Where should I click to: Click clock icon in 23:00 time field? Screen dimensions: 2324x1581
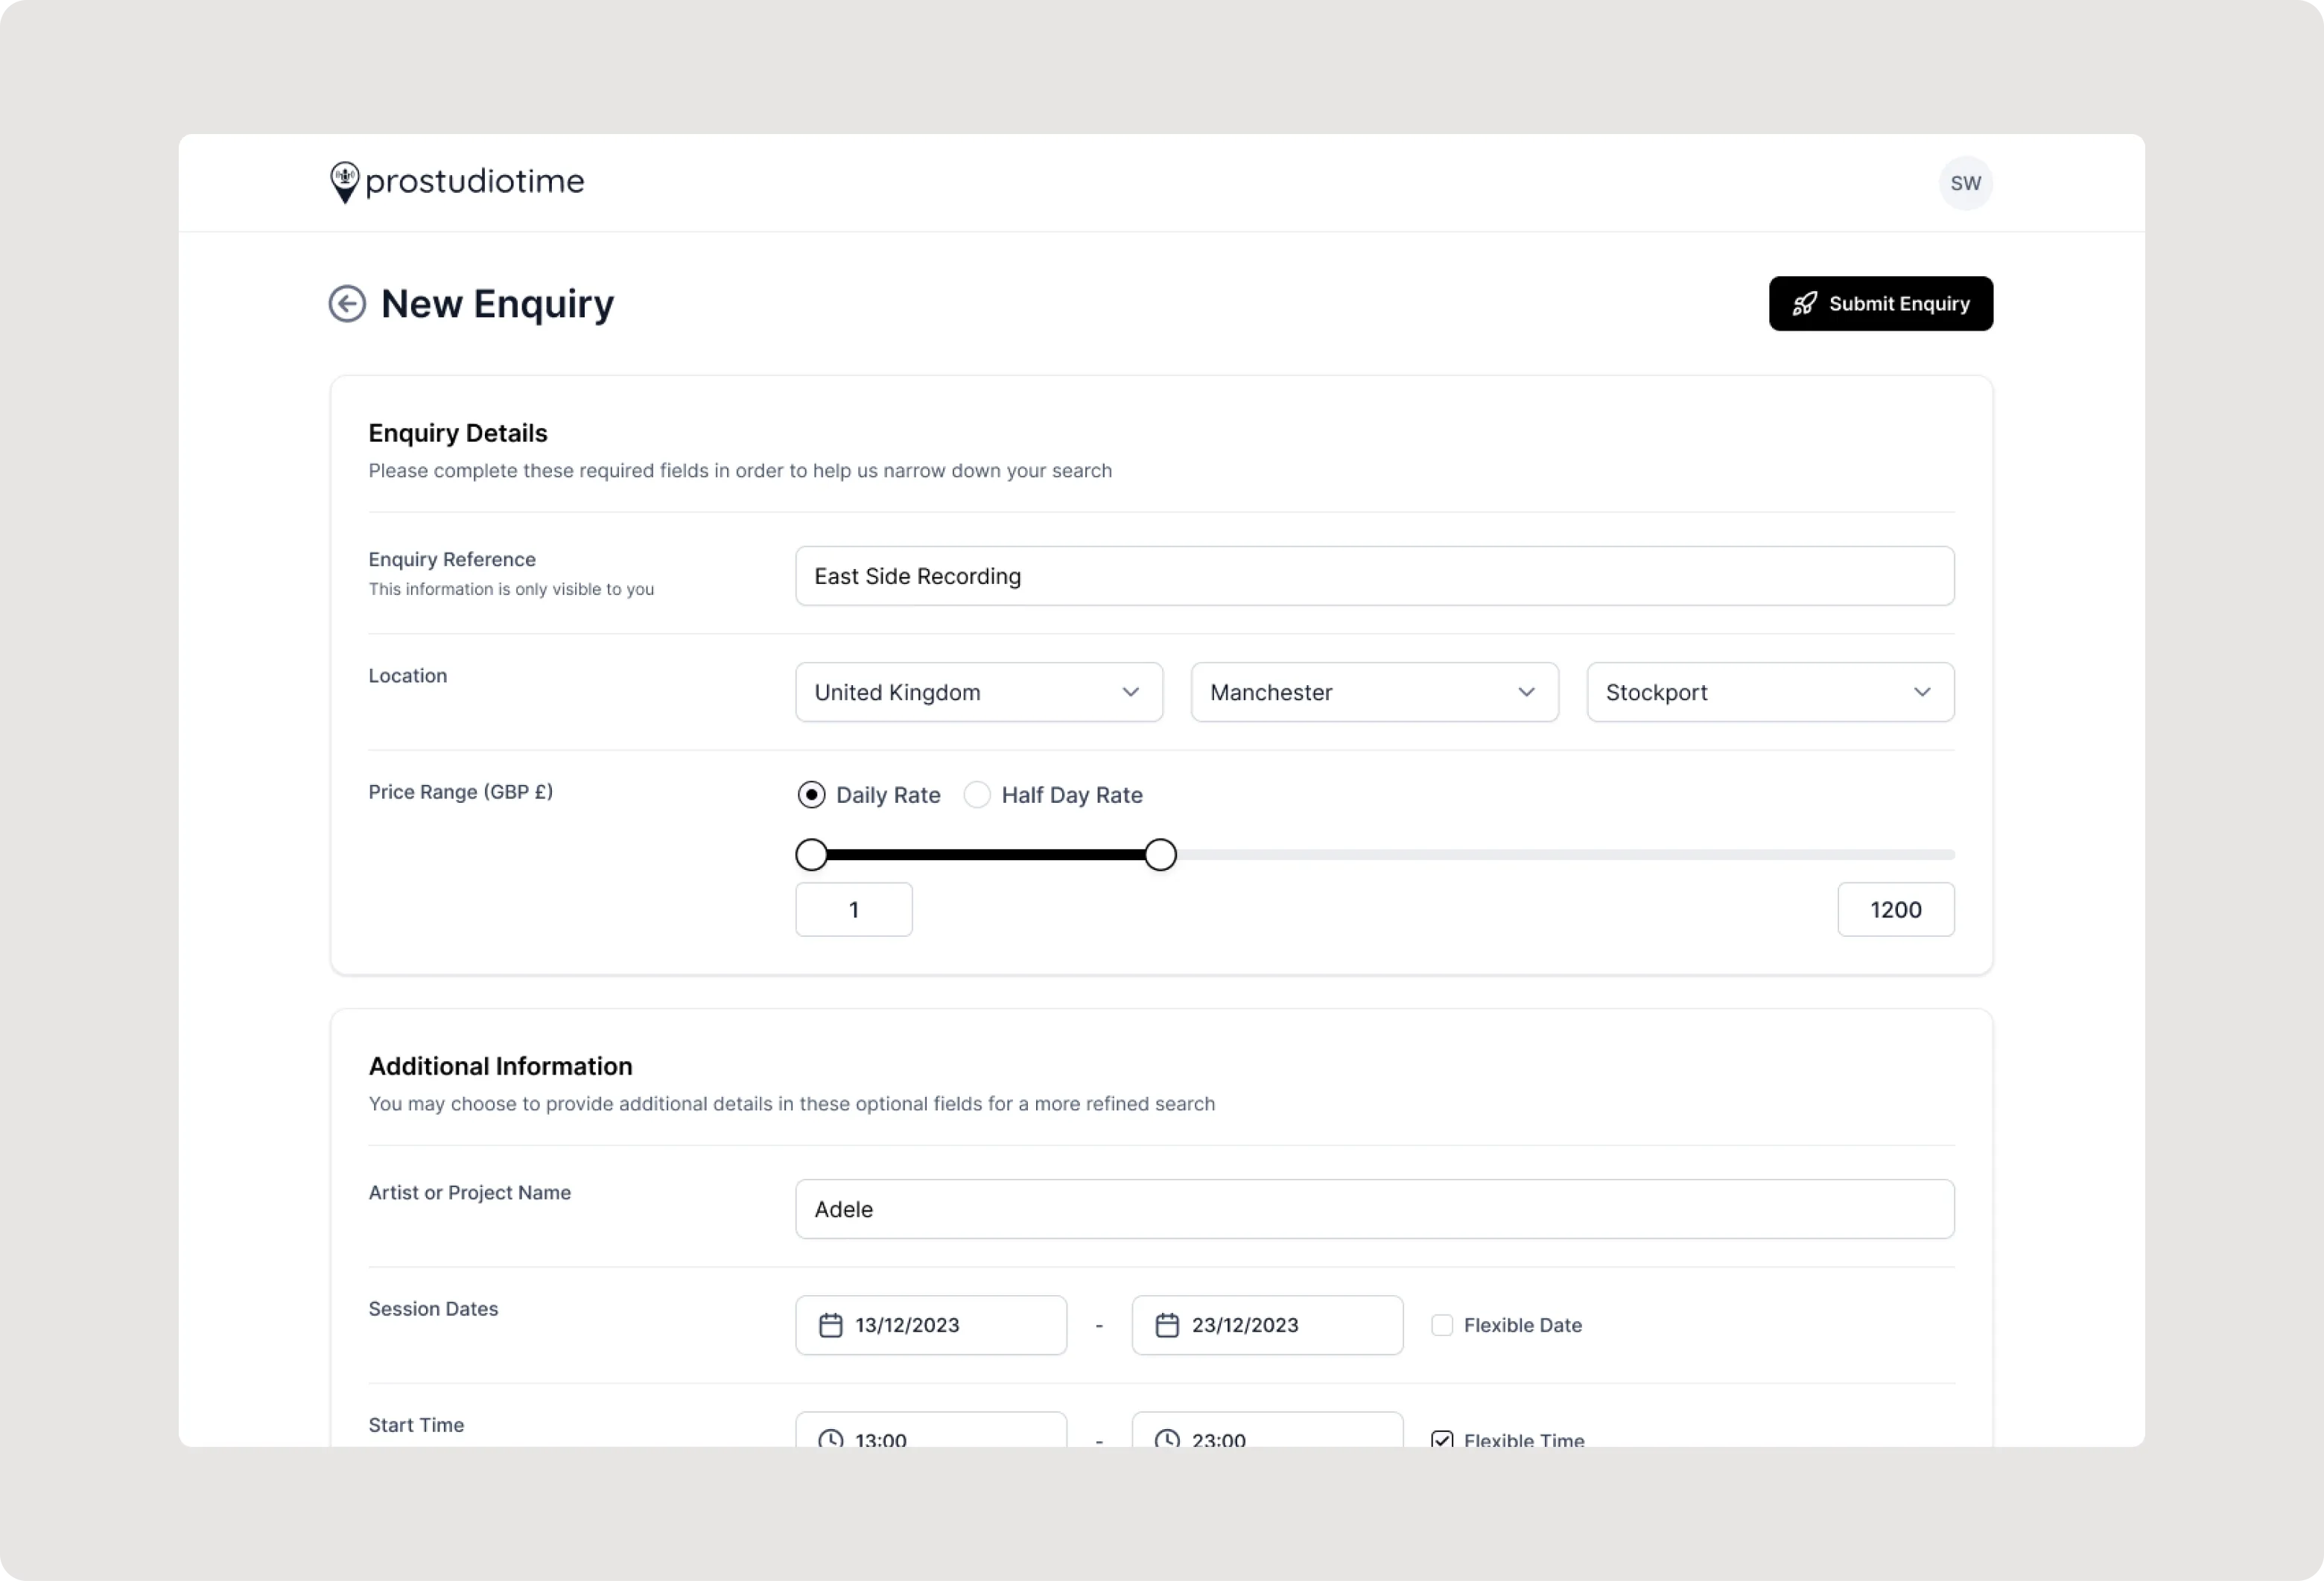click(1166, 1438)
